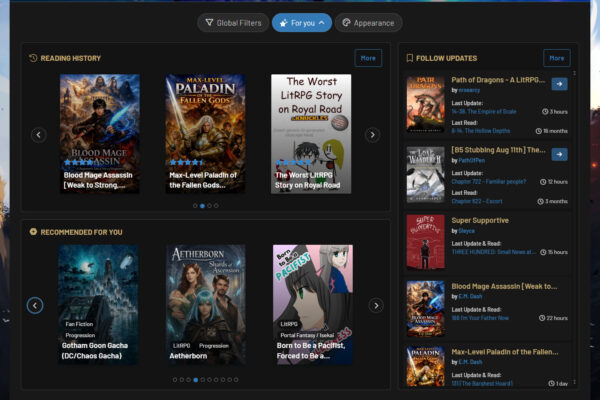Click Path of Dragons arrow button

click(x=559, y=84)
